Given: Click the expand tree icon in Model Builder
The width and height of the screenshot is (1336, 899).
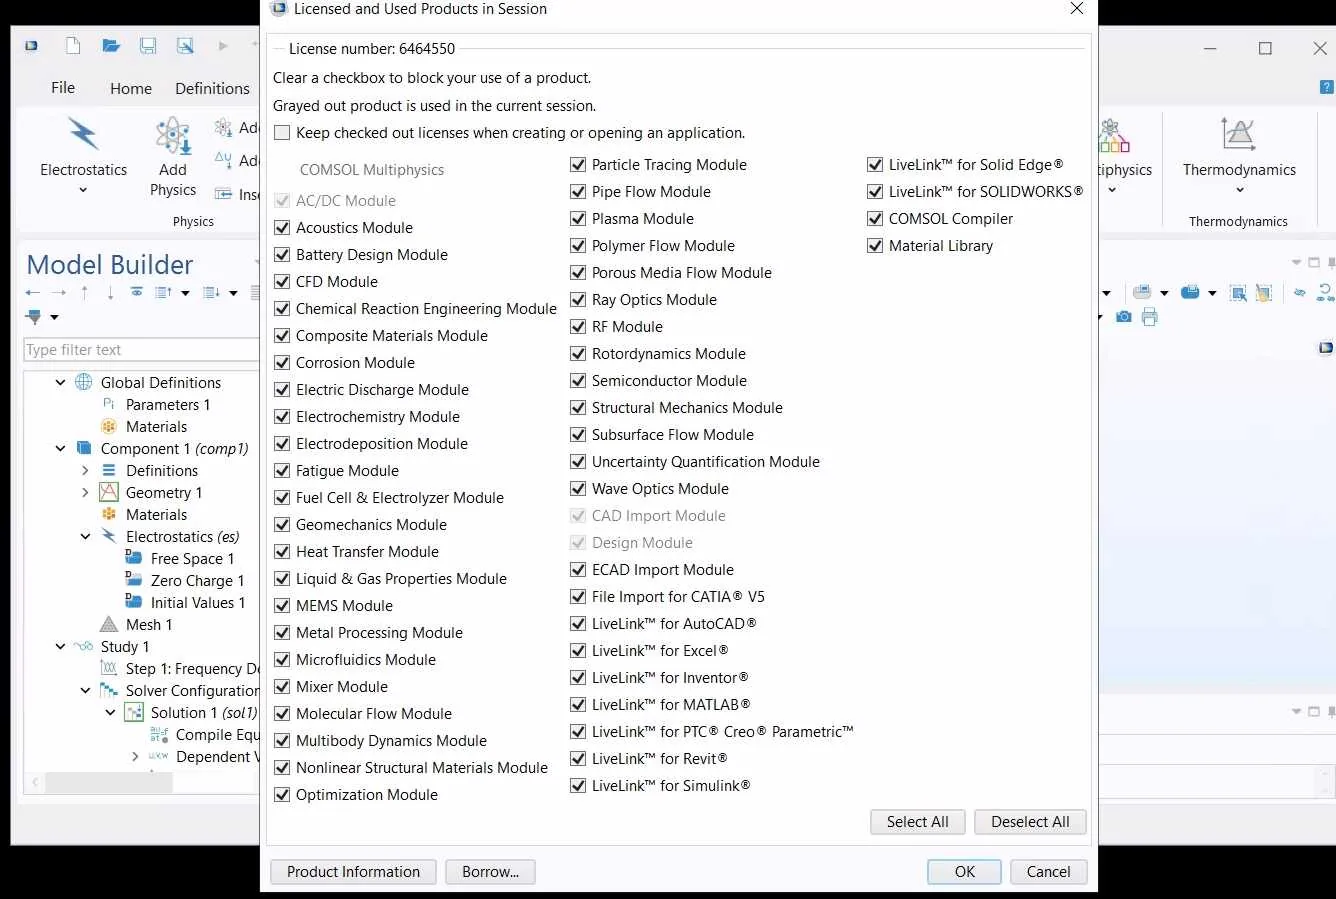Looking at the screenshot, I should click(163, 292).
